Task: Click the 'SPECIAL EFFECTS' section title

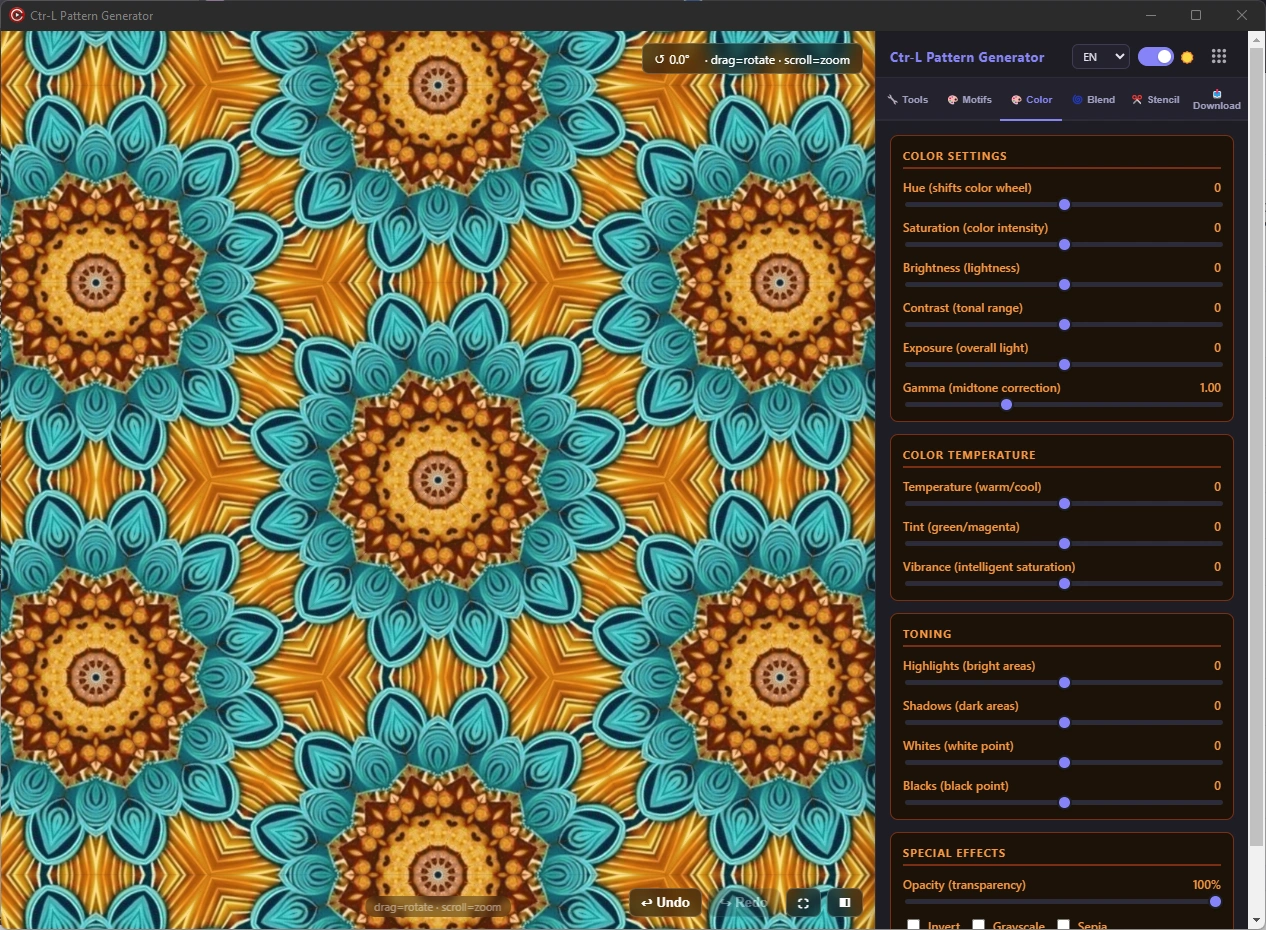Action: tap(954, 853)
